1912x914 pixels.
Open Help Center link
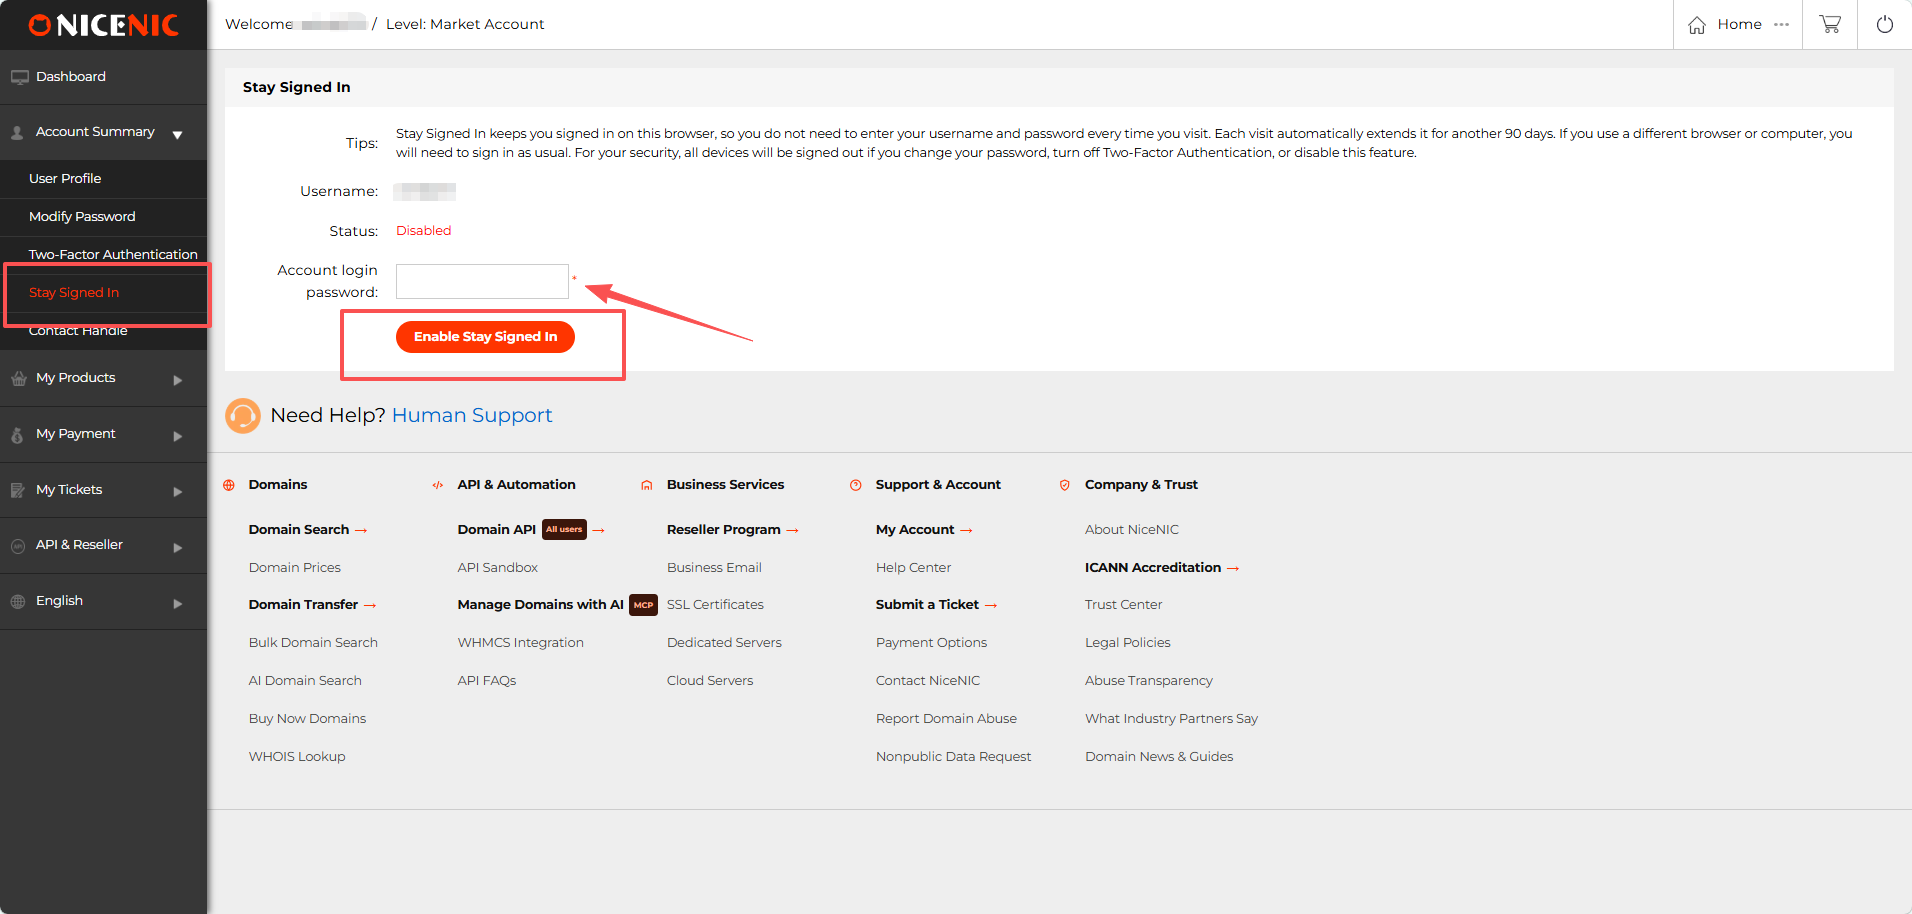pyautogui.click(x=913, y=568)
